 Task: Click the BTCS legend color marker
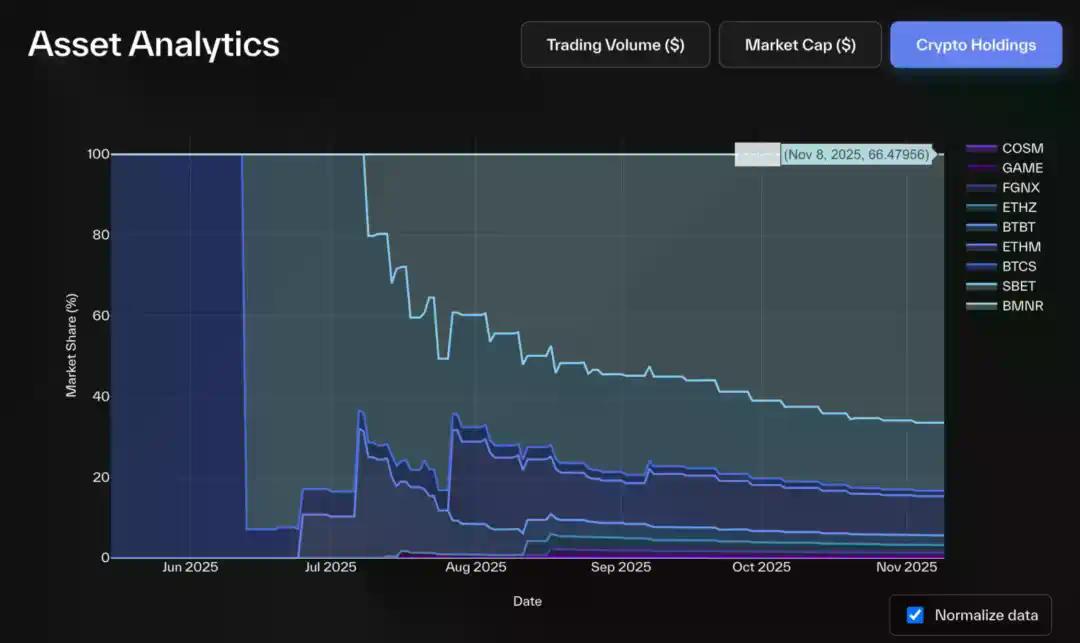click(981, 266)
